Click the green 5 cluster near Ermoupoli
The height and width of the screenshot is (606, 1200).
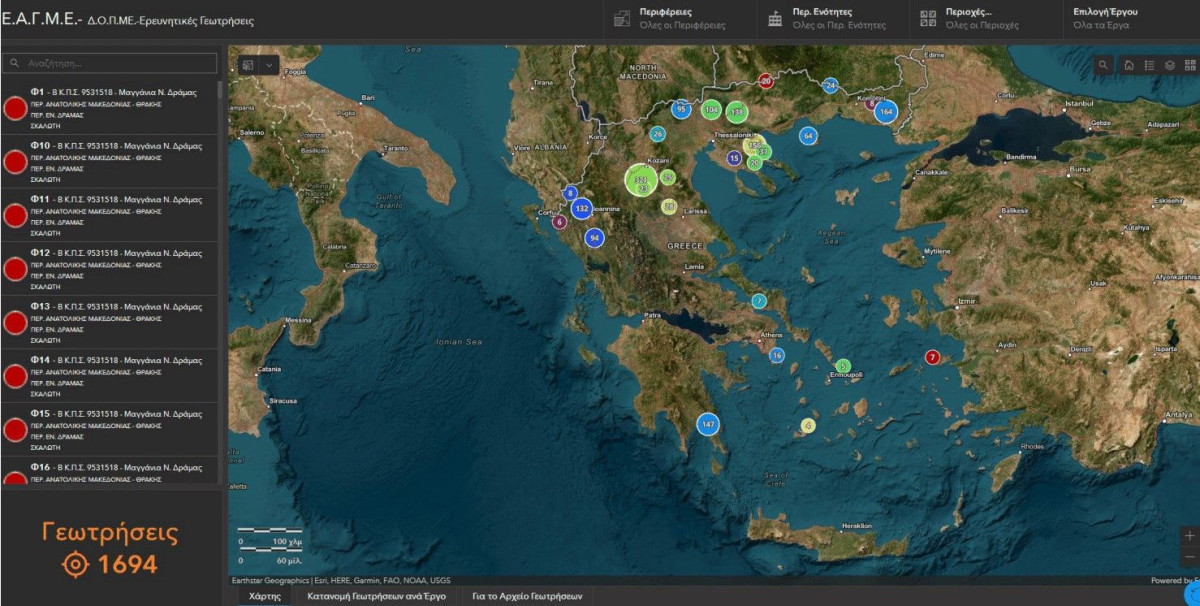pyautogui.click(x=843, y=366)
